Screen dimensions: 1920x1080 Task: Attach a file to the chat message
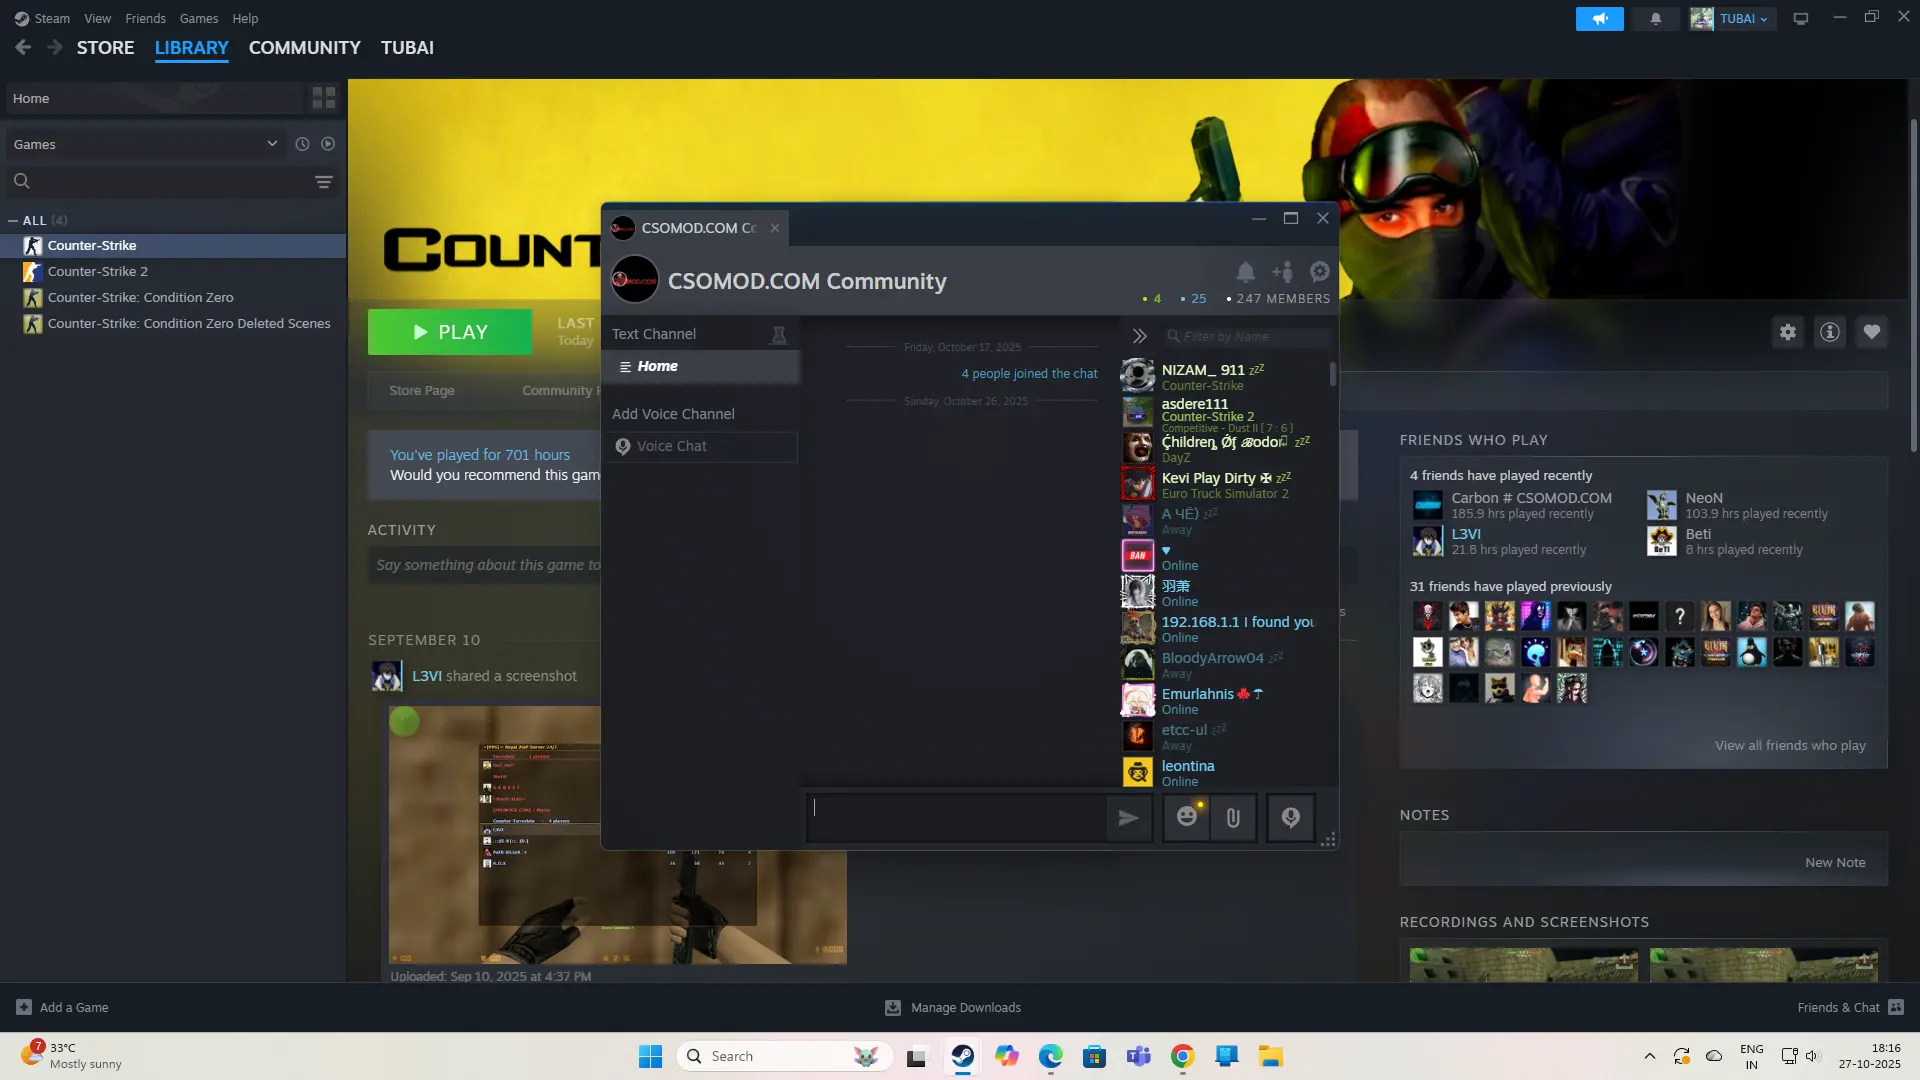(1233, 818)
